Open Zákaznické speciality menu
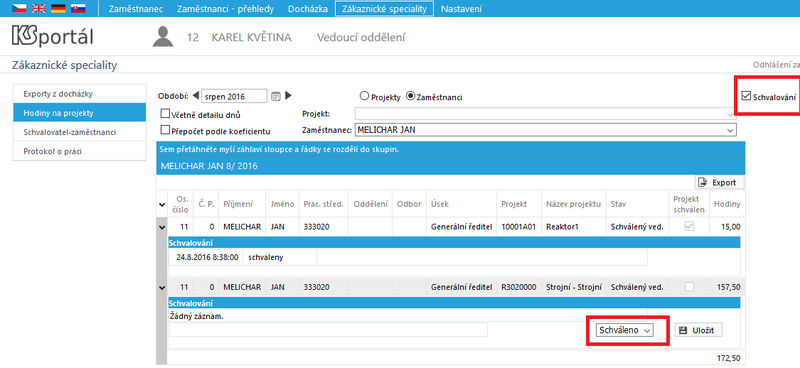Image resolution: width=800 pixels, height=368 pixels. pos(385,9)
